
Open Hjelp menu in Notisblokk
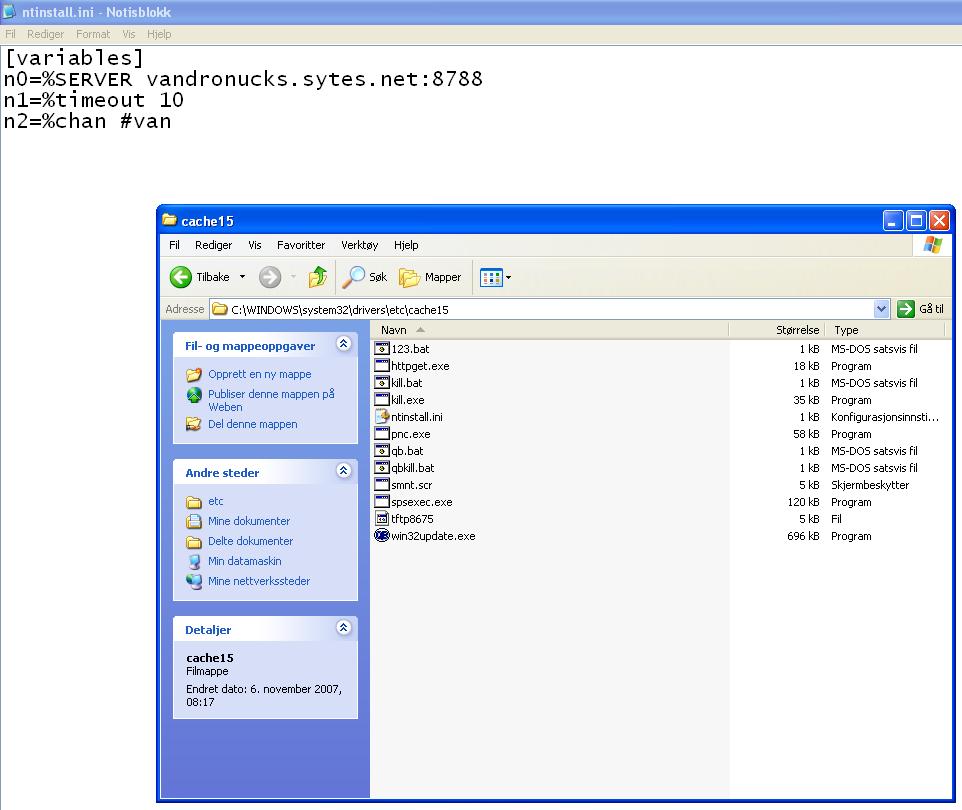point(159,34)
